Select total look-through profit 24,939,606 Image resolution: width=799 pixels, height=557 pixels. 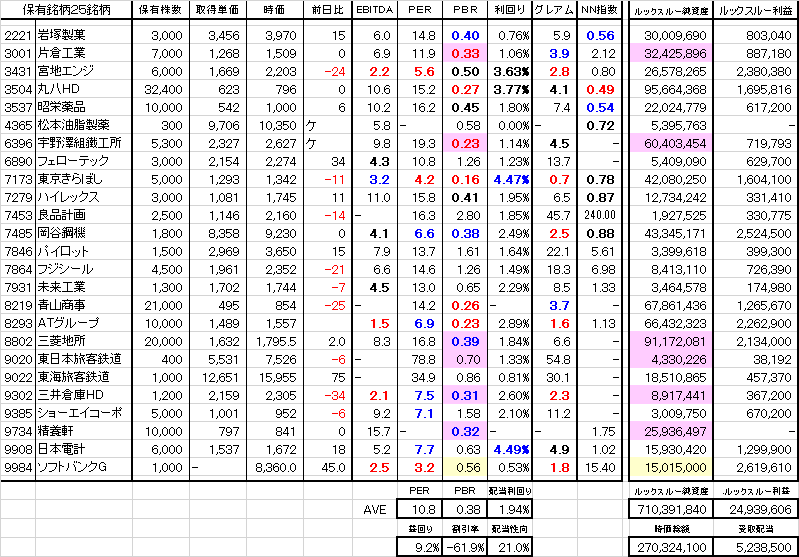tap(756, 509)
